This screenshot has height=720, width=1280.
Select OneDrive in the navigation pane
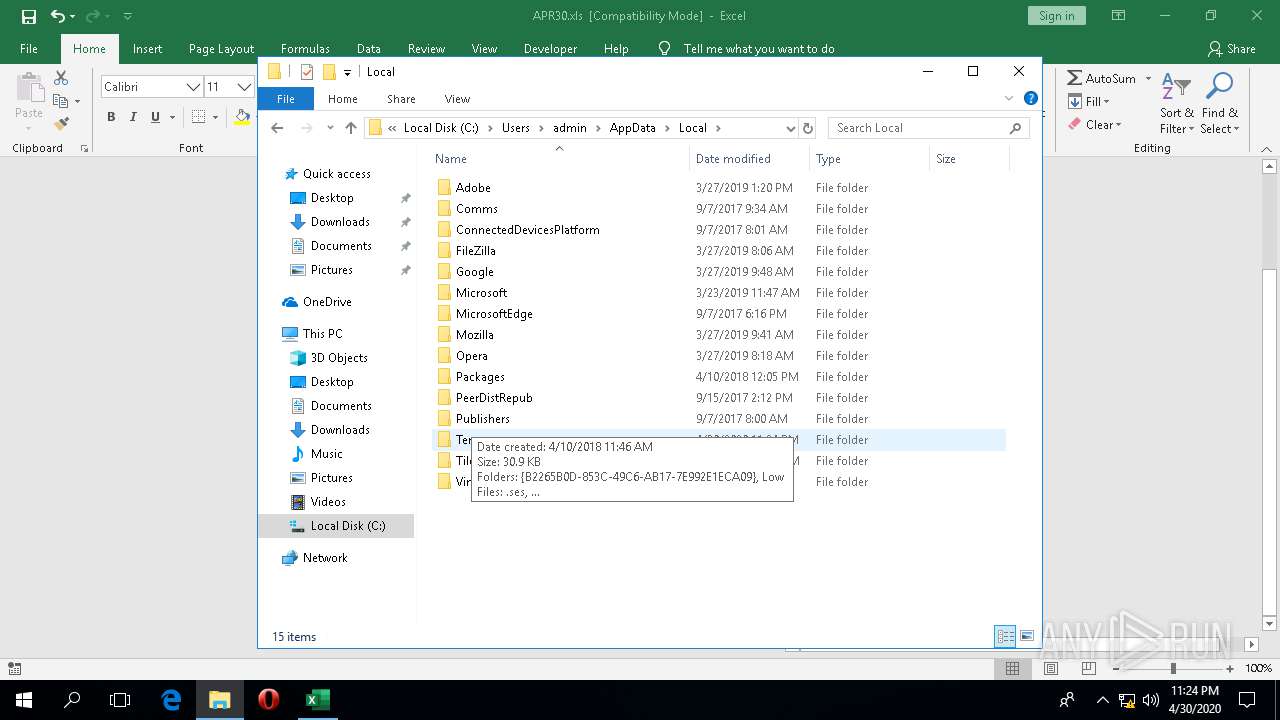point(327,302)
